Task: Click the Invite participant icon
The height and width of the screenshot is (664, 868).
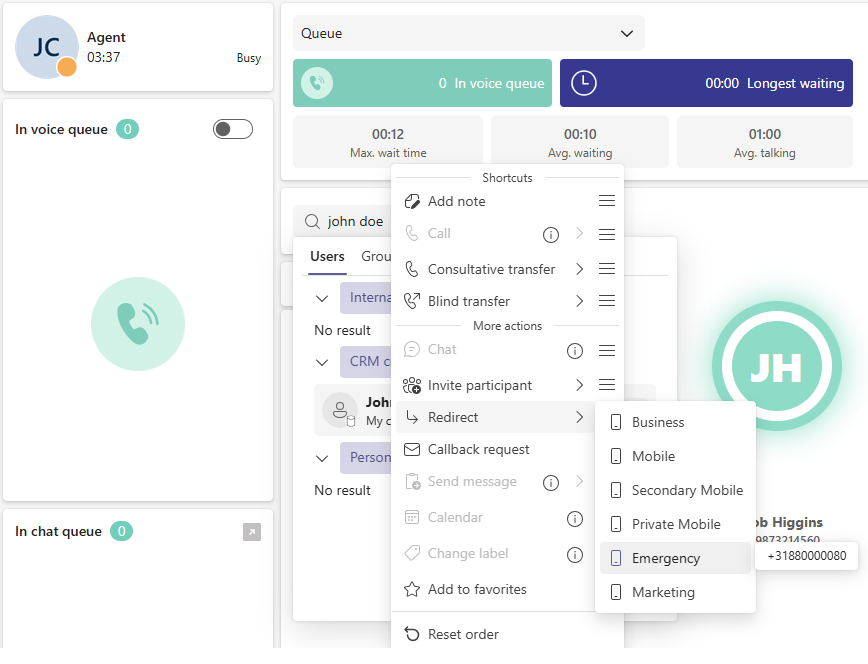Action: (412, 385)
